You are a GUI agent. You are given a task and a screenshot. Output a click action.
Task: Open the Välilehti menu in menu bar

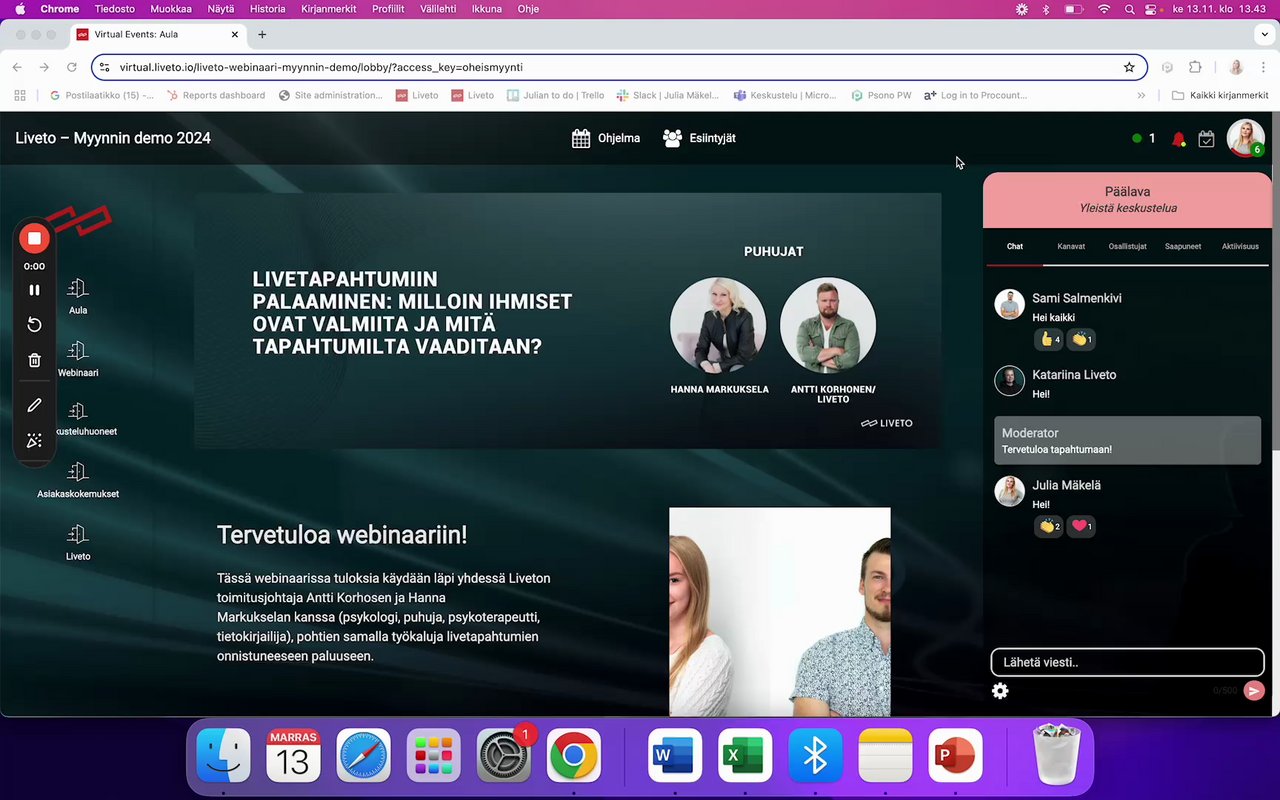click(x=438, y=9)
